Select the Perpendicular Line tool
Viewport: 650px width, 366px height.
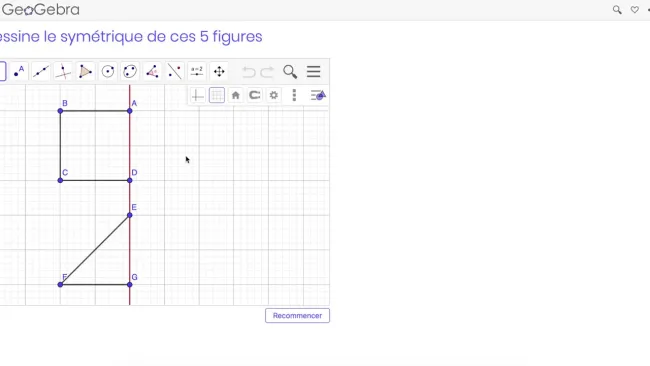pos(63,72)
